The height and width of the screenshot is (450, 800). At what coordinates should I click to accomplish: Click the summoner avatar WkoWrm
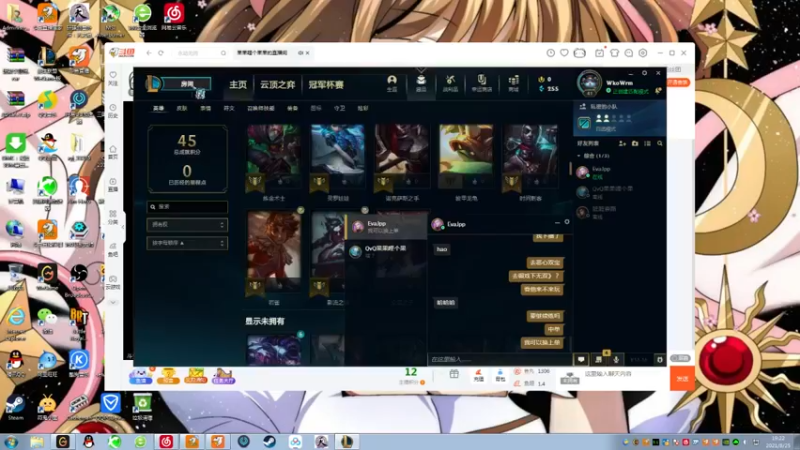coord(589,83)
